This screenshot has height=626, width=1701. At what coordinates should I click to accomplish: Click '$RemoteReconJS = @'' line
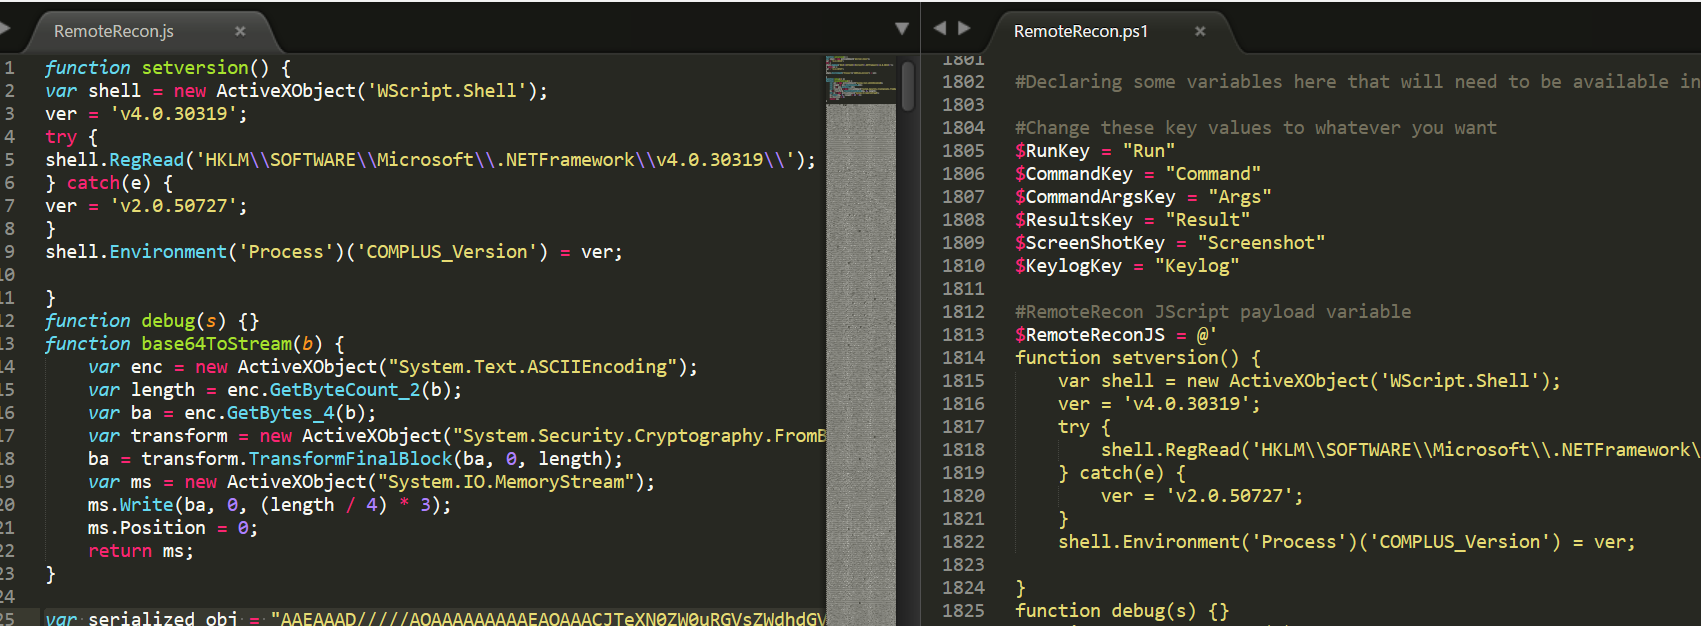coord(1116,335)
